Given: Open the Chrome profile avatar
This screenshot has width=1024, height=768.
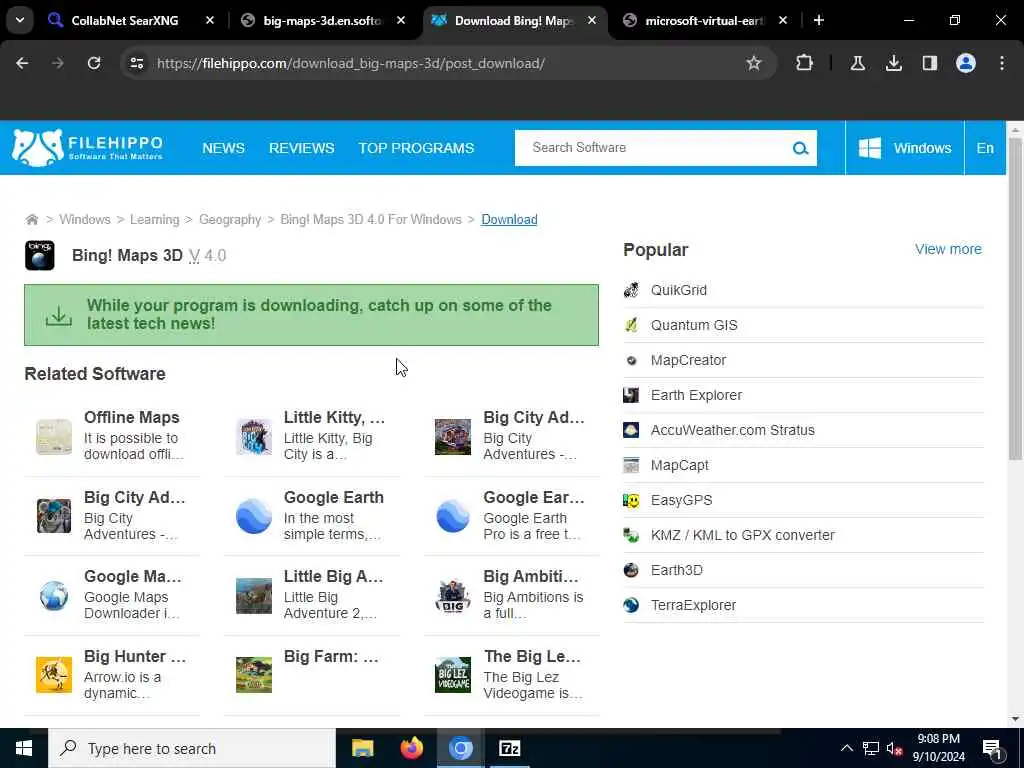Looking at the screenshot, I should [966, 63].
